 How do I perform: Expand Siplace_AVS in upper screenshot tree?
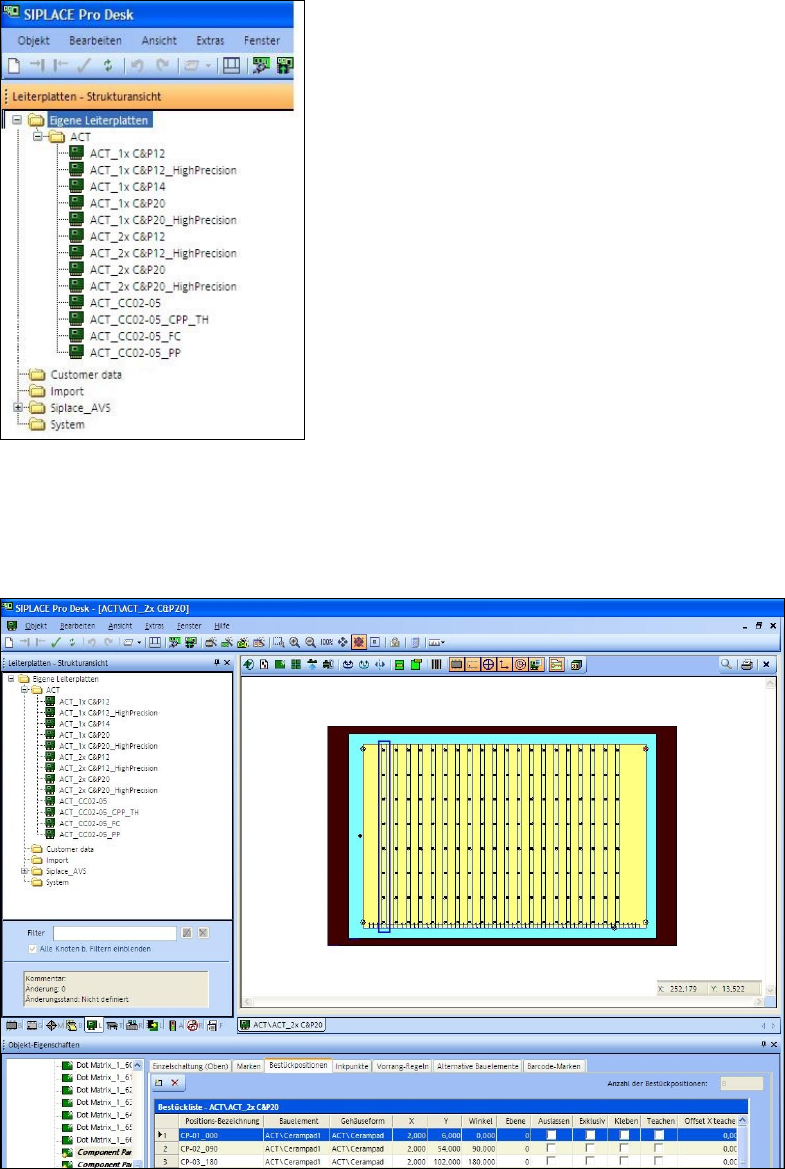click(18, 408)
